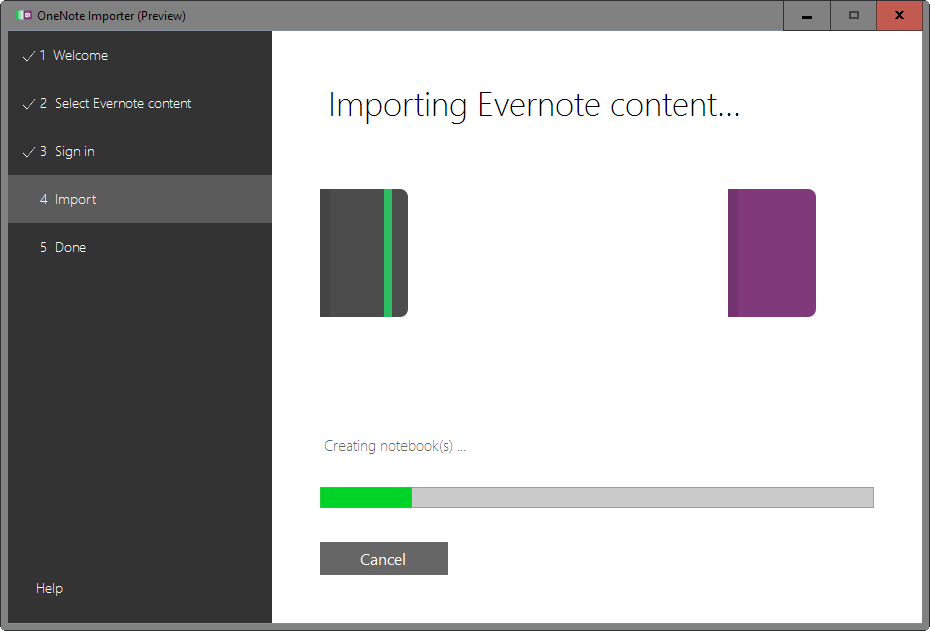This screenshot has width=930, height=631.
Task: Click the checkmark beside Welcome
Action: point(28,56)
